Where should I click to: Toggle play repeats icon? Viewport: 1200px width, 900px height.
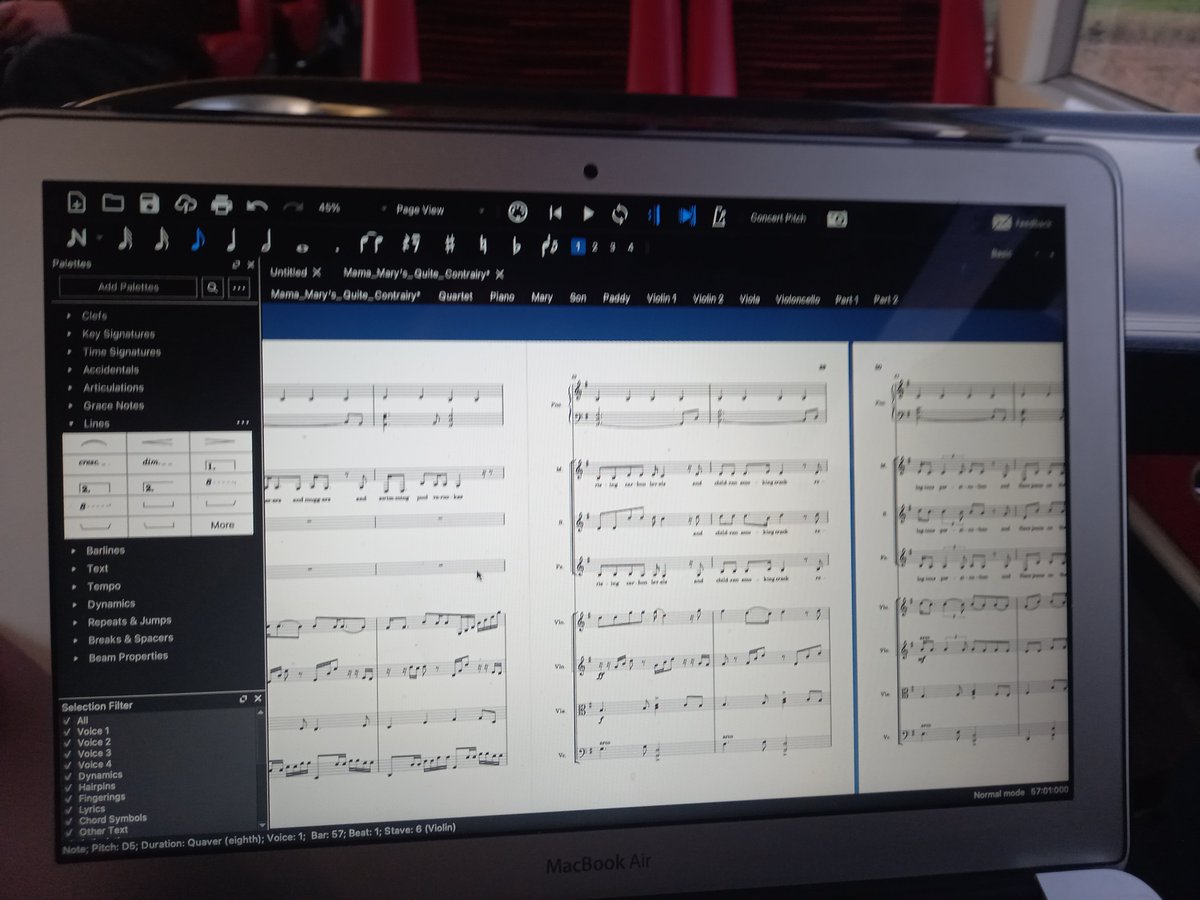653,215
